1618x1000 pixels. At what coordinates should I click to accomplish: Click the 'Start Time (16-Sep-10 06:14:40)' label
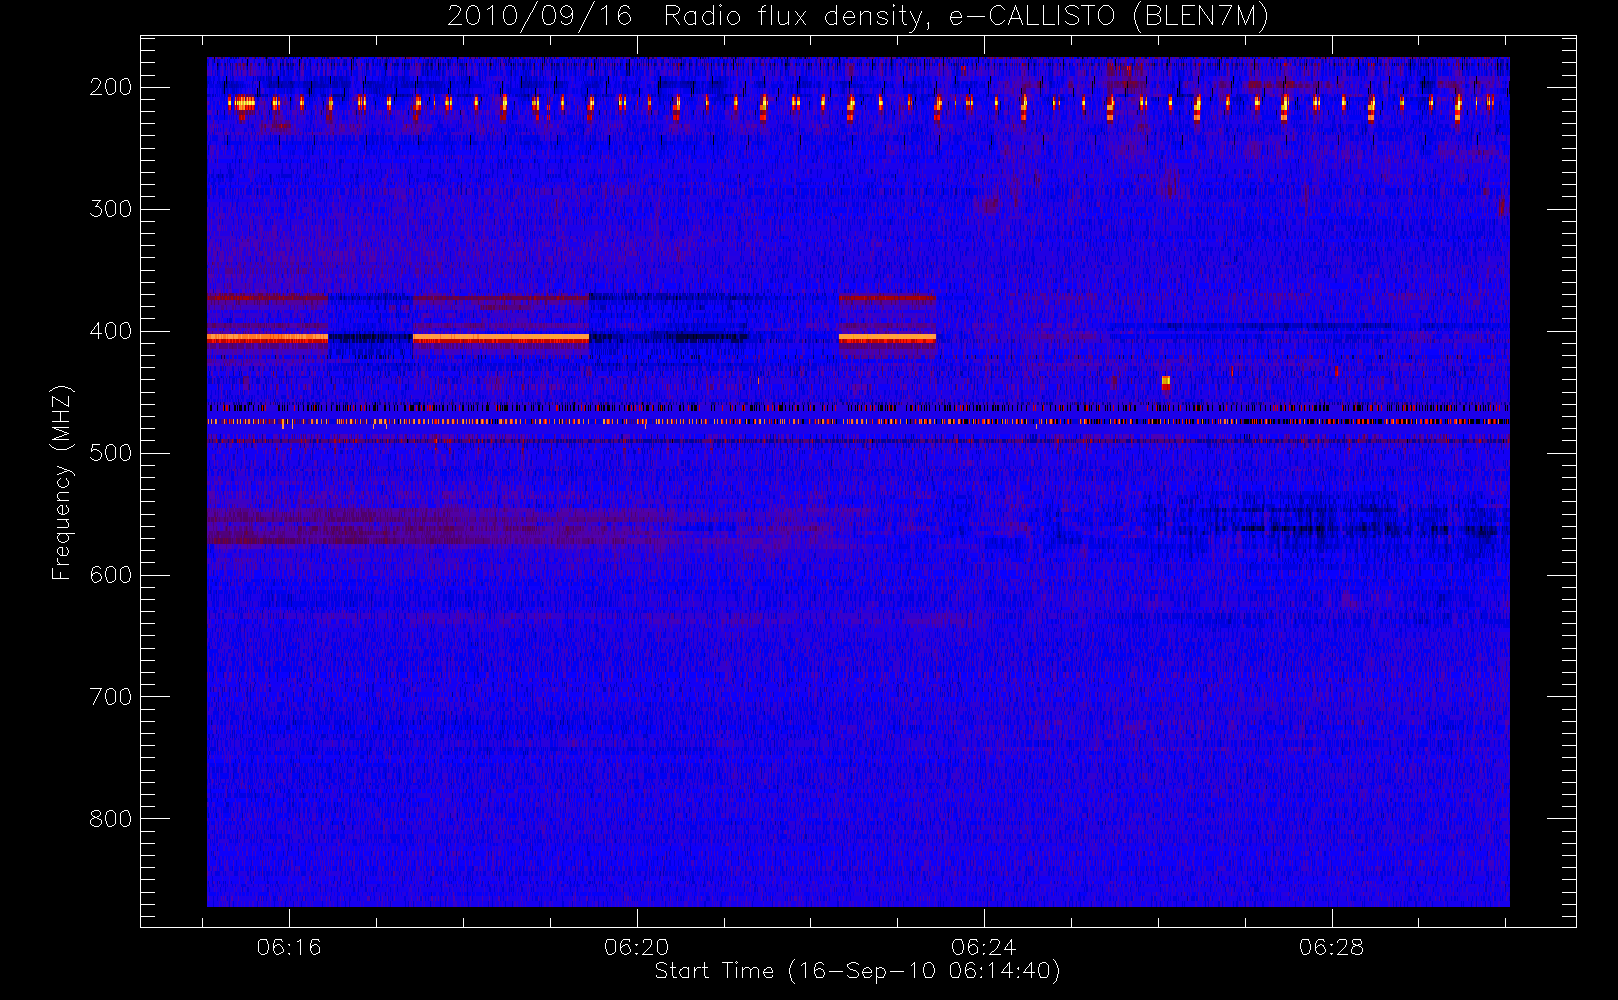click(857, 971)
